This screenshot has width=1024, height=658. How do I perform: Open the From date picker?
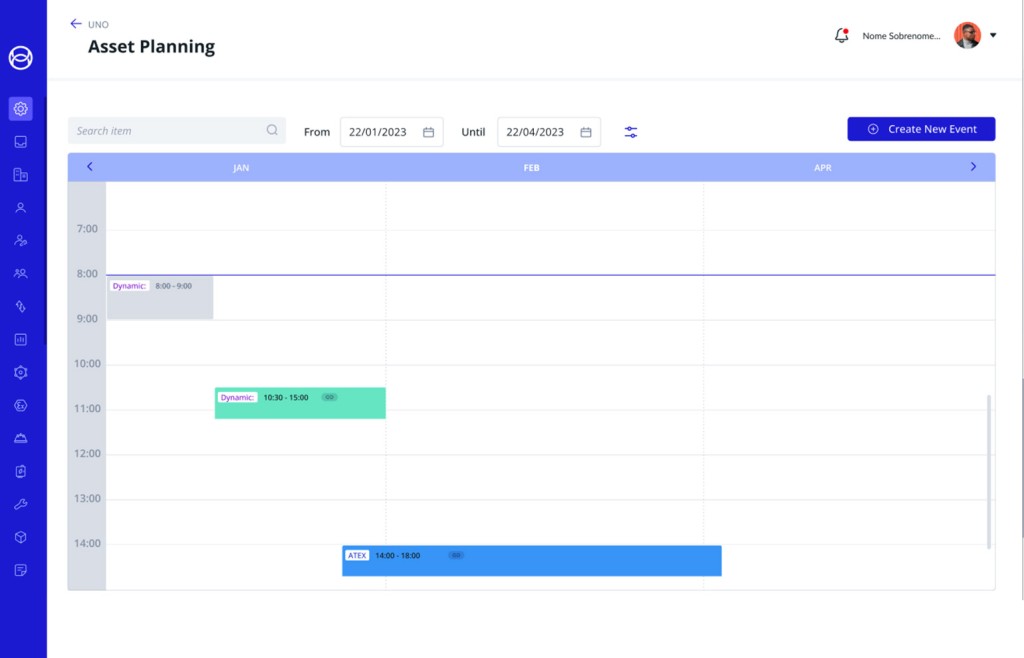click(x=391, y=132)
